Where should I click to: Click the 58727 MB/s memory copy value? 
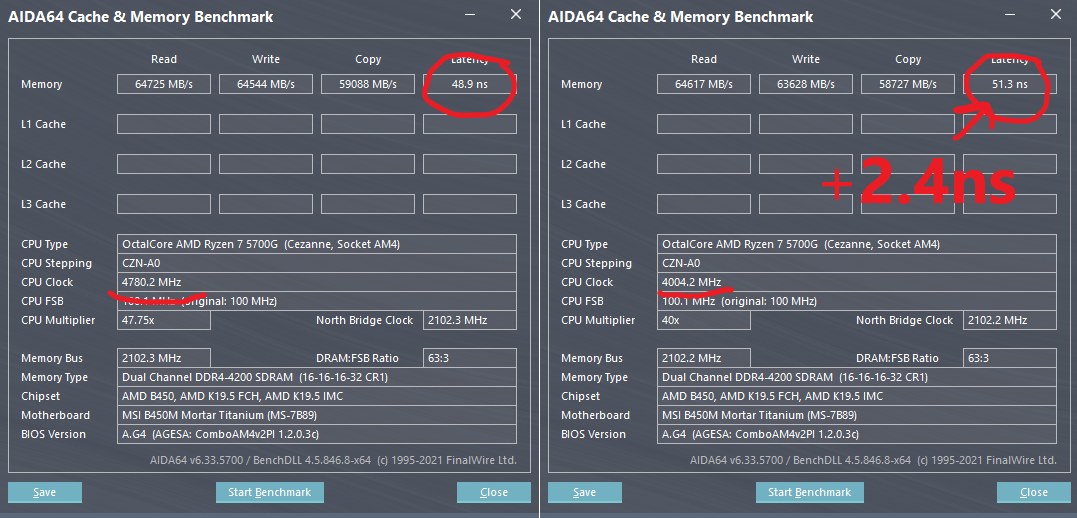pyautogui.click(x=908, y=85)
